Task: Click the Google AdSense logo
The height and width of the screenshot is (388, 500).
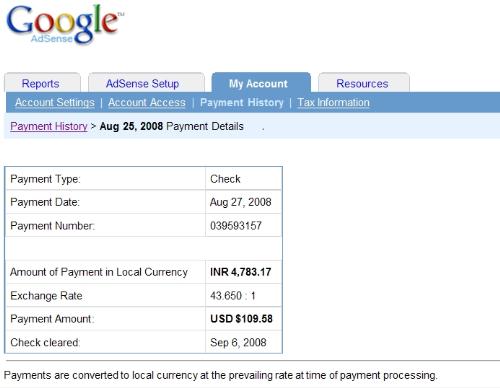Action: click(65, 24)
